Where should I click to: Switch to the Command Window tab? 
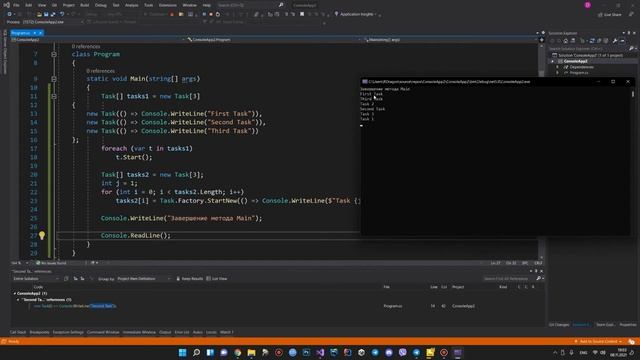[x=103, y=332]
